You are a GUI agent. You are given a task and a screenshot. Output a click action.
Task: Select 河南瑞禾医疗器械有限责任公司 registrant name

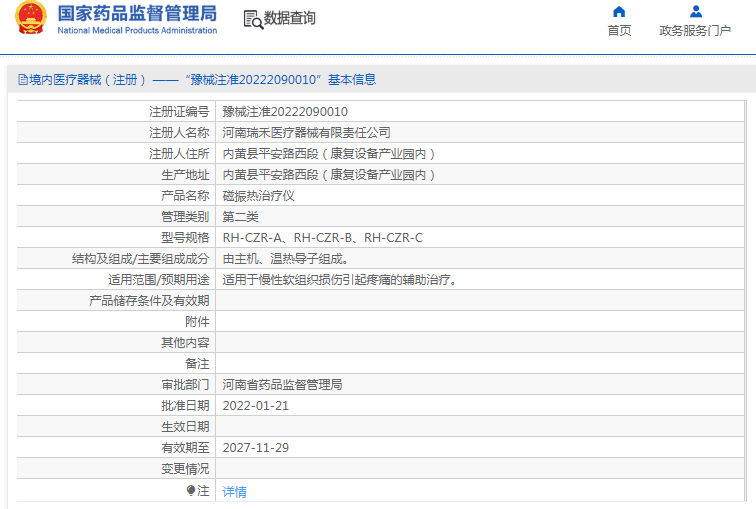pos(306,133)
